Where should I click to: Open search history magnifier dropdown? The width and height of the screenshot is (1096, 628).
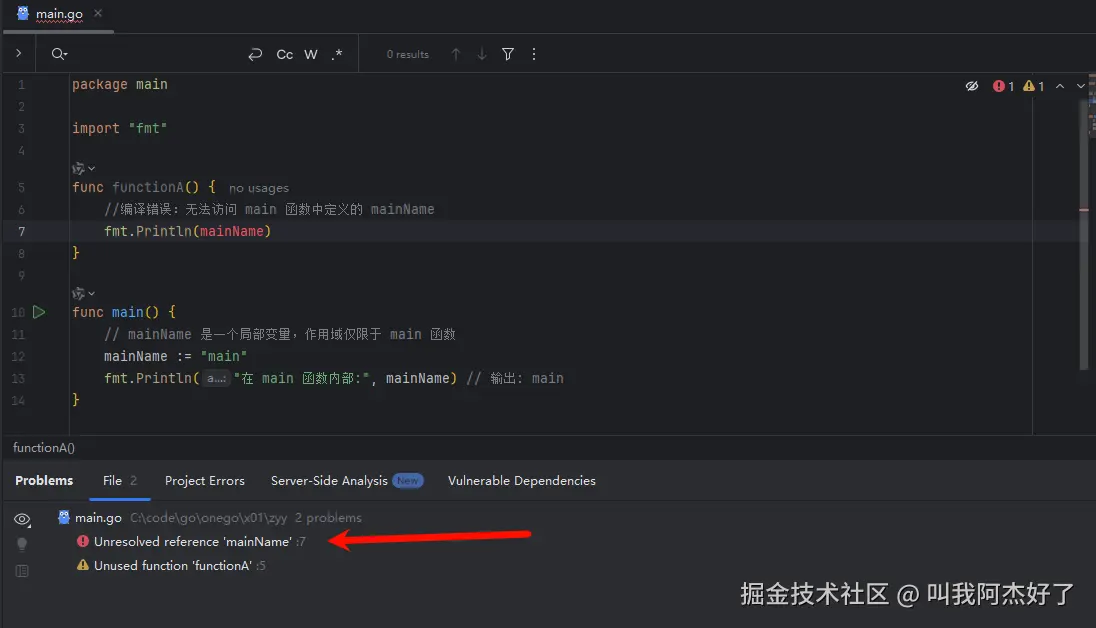(x=59, y=54)
